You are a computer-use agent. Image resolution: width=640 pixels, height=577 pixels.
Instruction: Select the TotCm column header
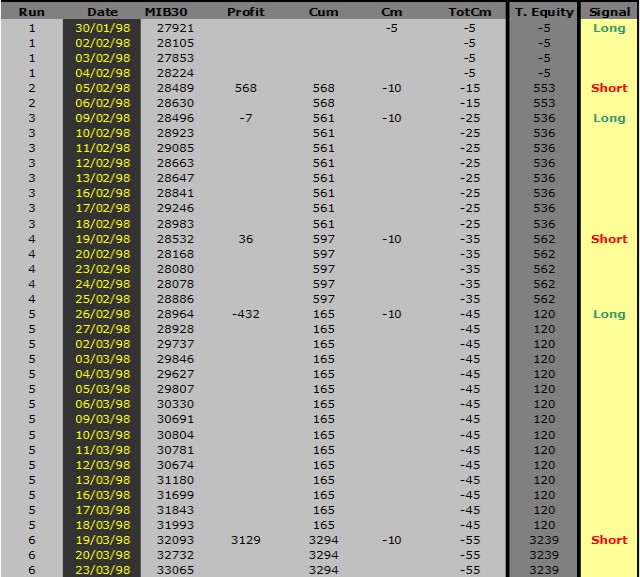469,12
